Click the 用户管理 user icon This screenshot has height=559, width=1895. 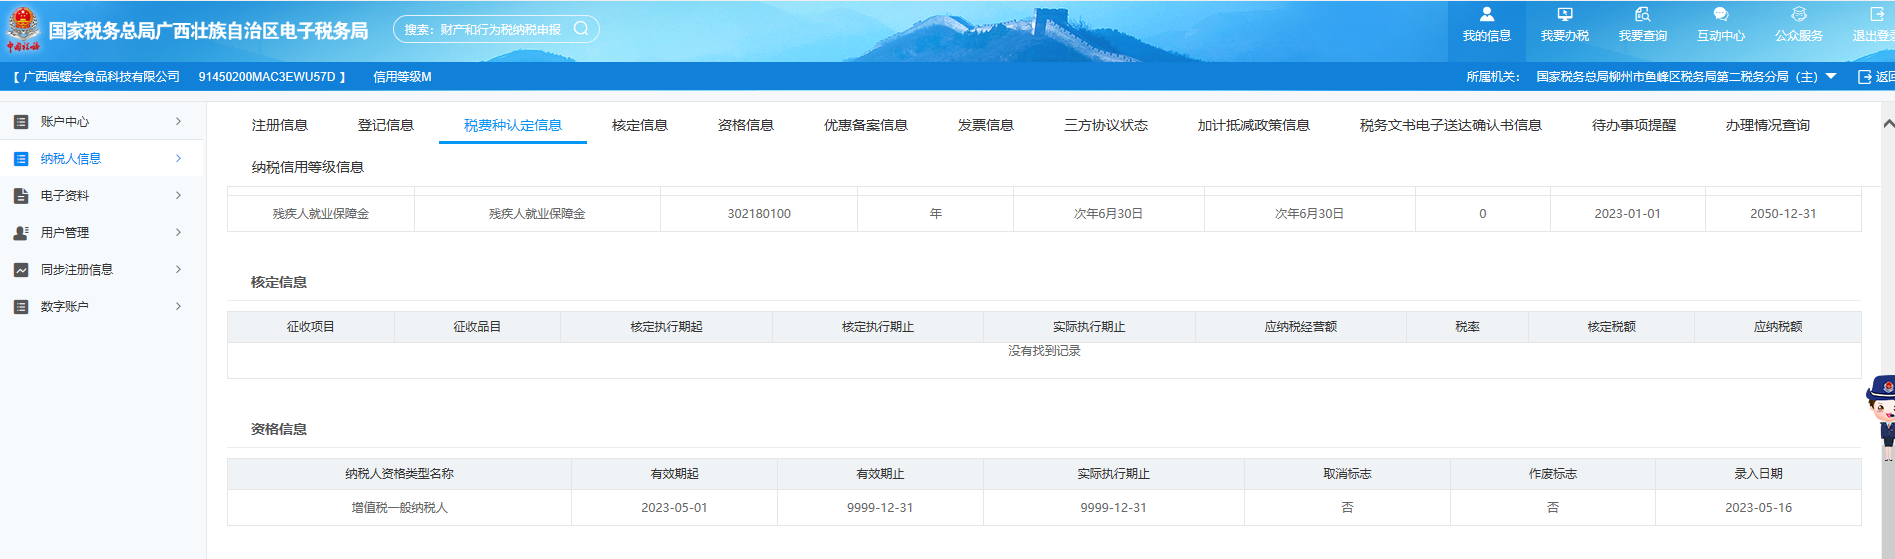click(x=21, y=233)
